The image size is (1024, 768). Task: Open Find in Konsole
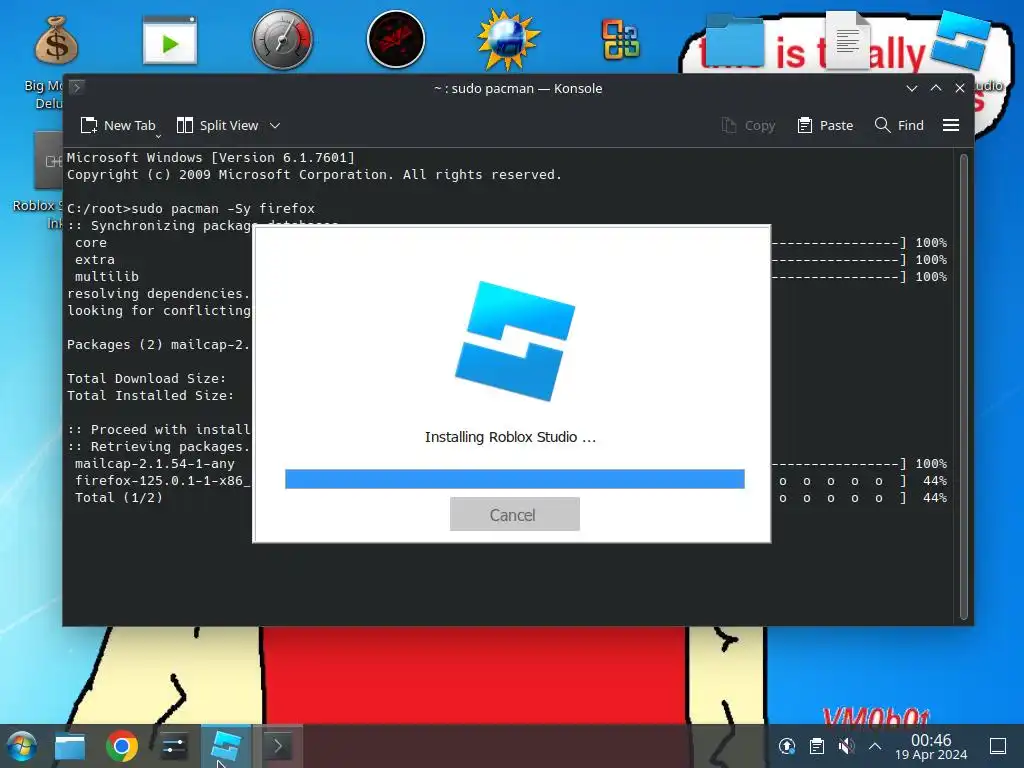(899, 125)
